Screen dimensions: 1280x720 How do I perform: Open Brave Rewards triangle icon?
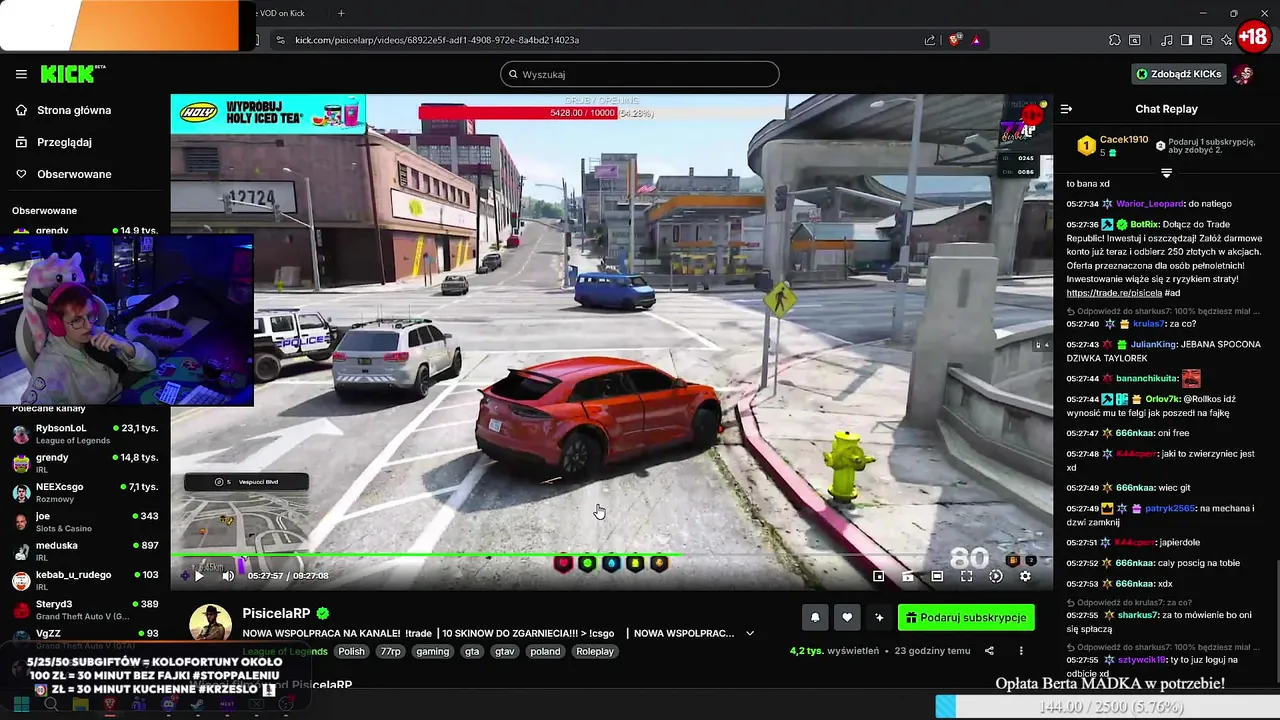pos(976,40)
